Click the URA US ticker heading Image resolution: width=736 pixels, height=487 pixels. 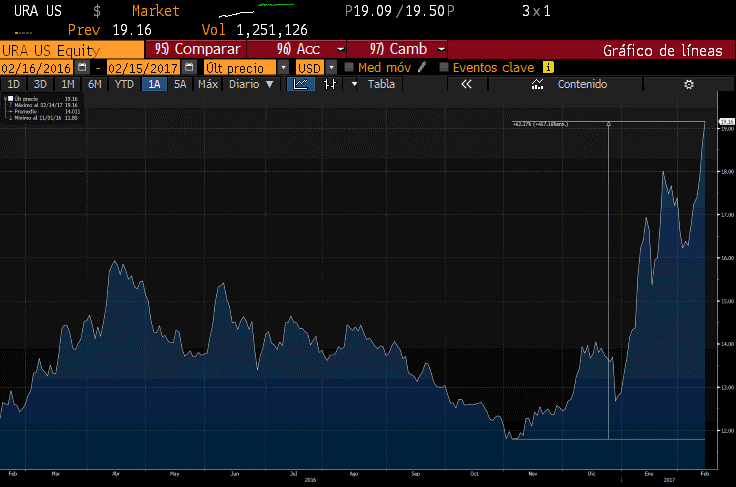38,11
